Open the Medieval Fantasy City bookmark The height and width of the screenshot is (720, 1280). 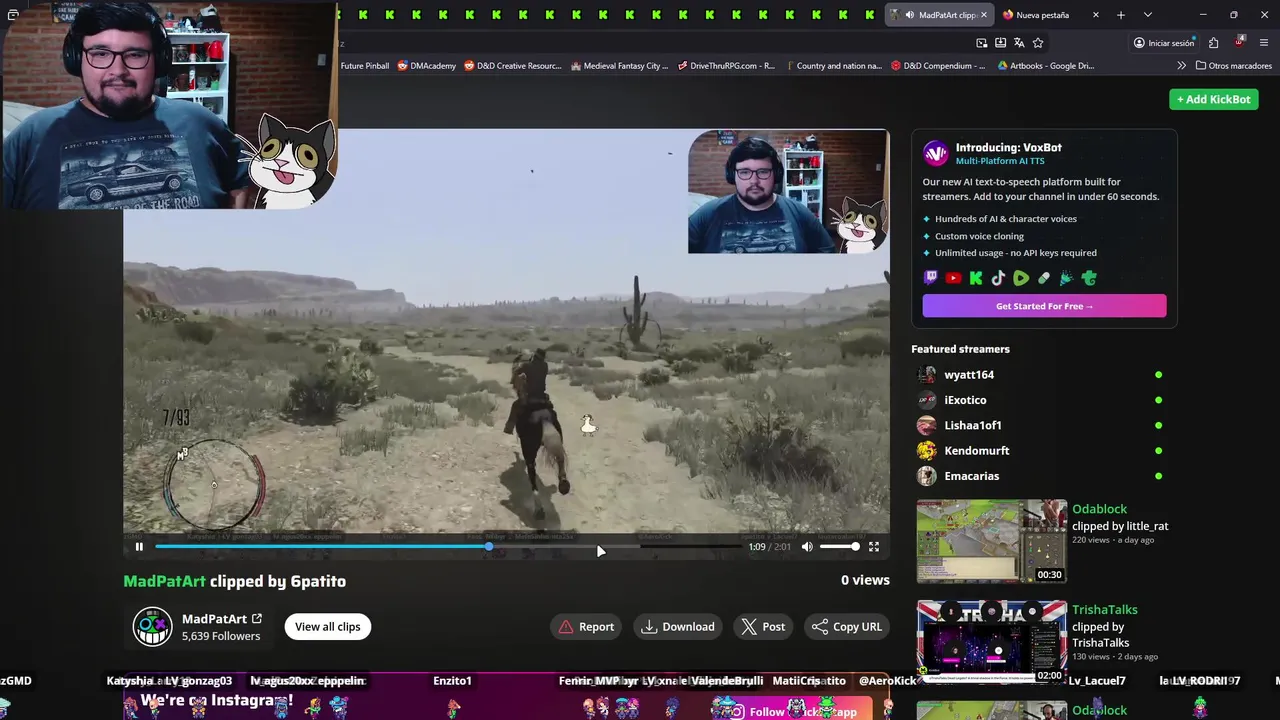tap(619, 66)
